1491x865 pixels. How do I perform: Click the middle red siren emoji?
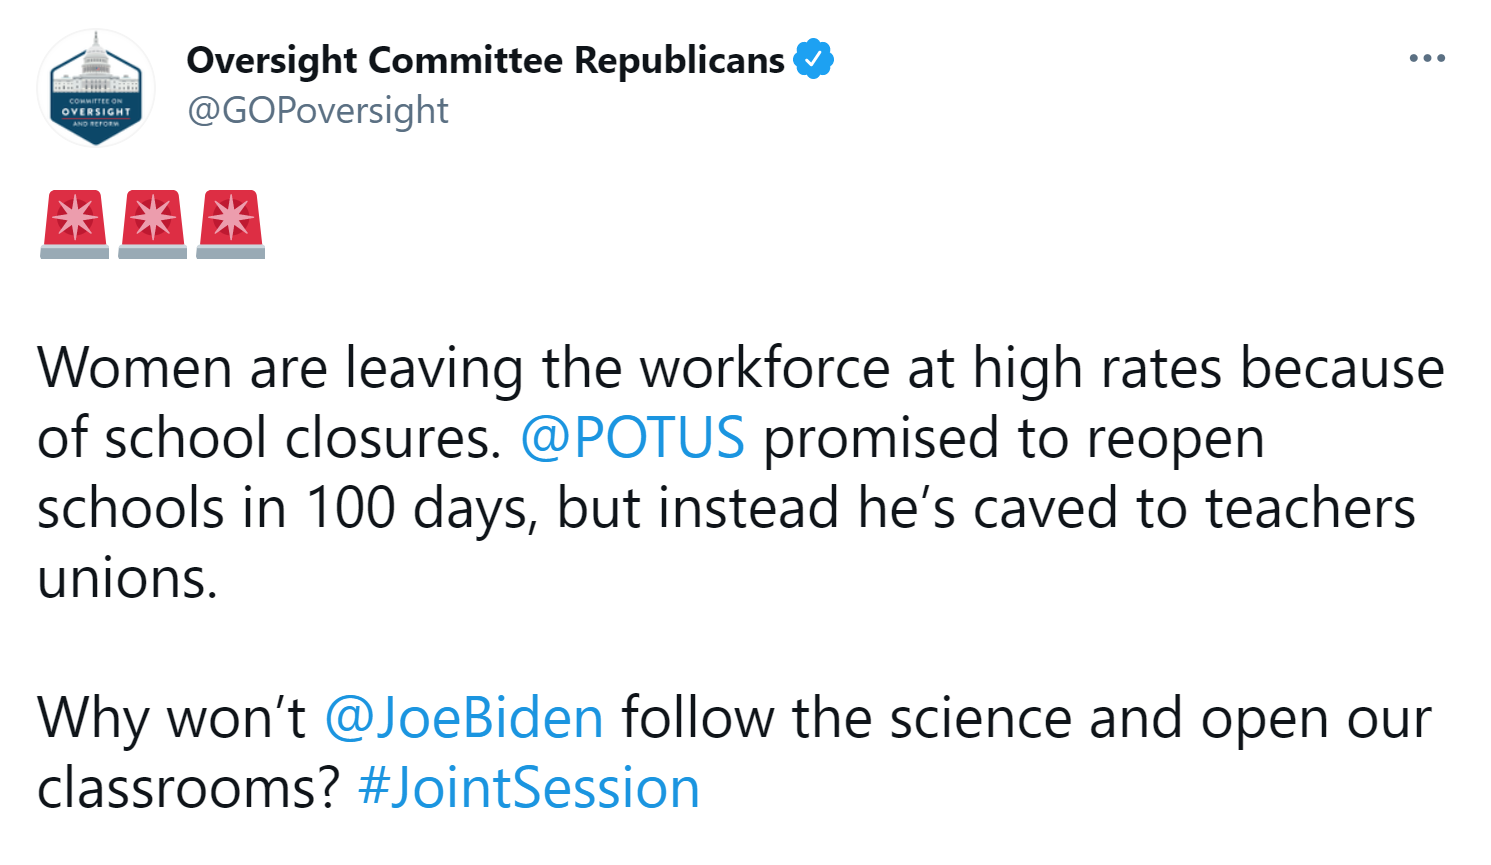pyautogui.click(x=152, y=224)
